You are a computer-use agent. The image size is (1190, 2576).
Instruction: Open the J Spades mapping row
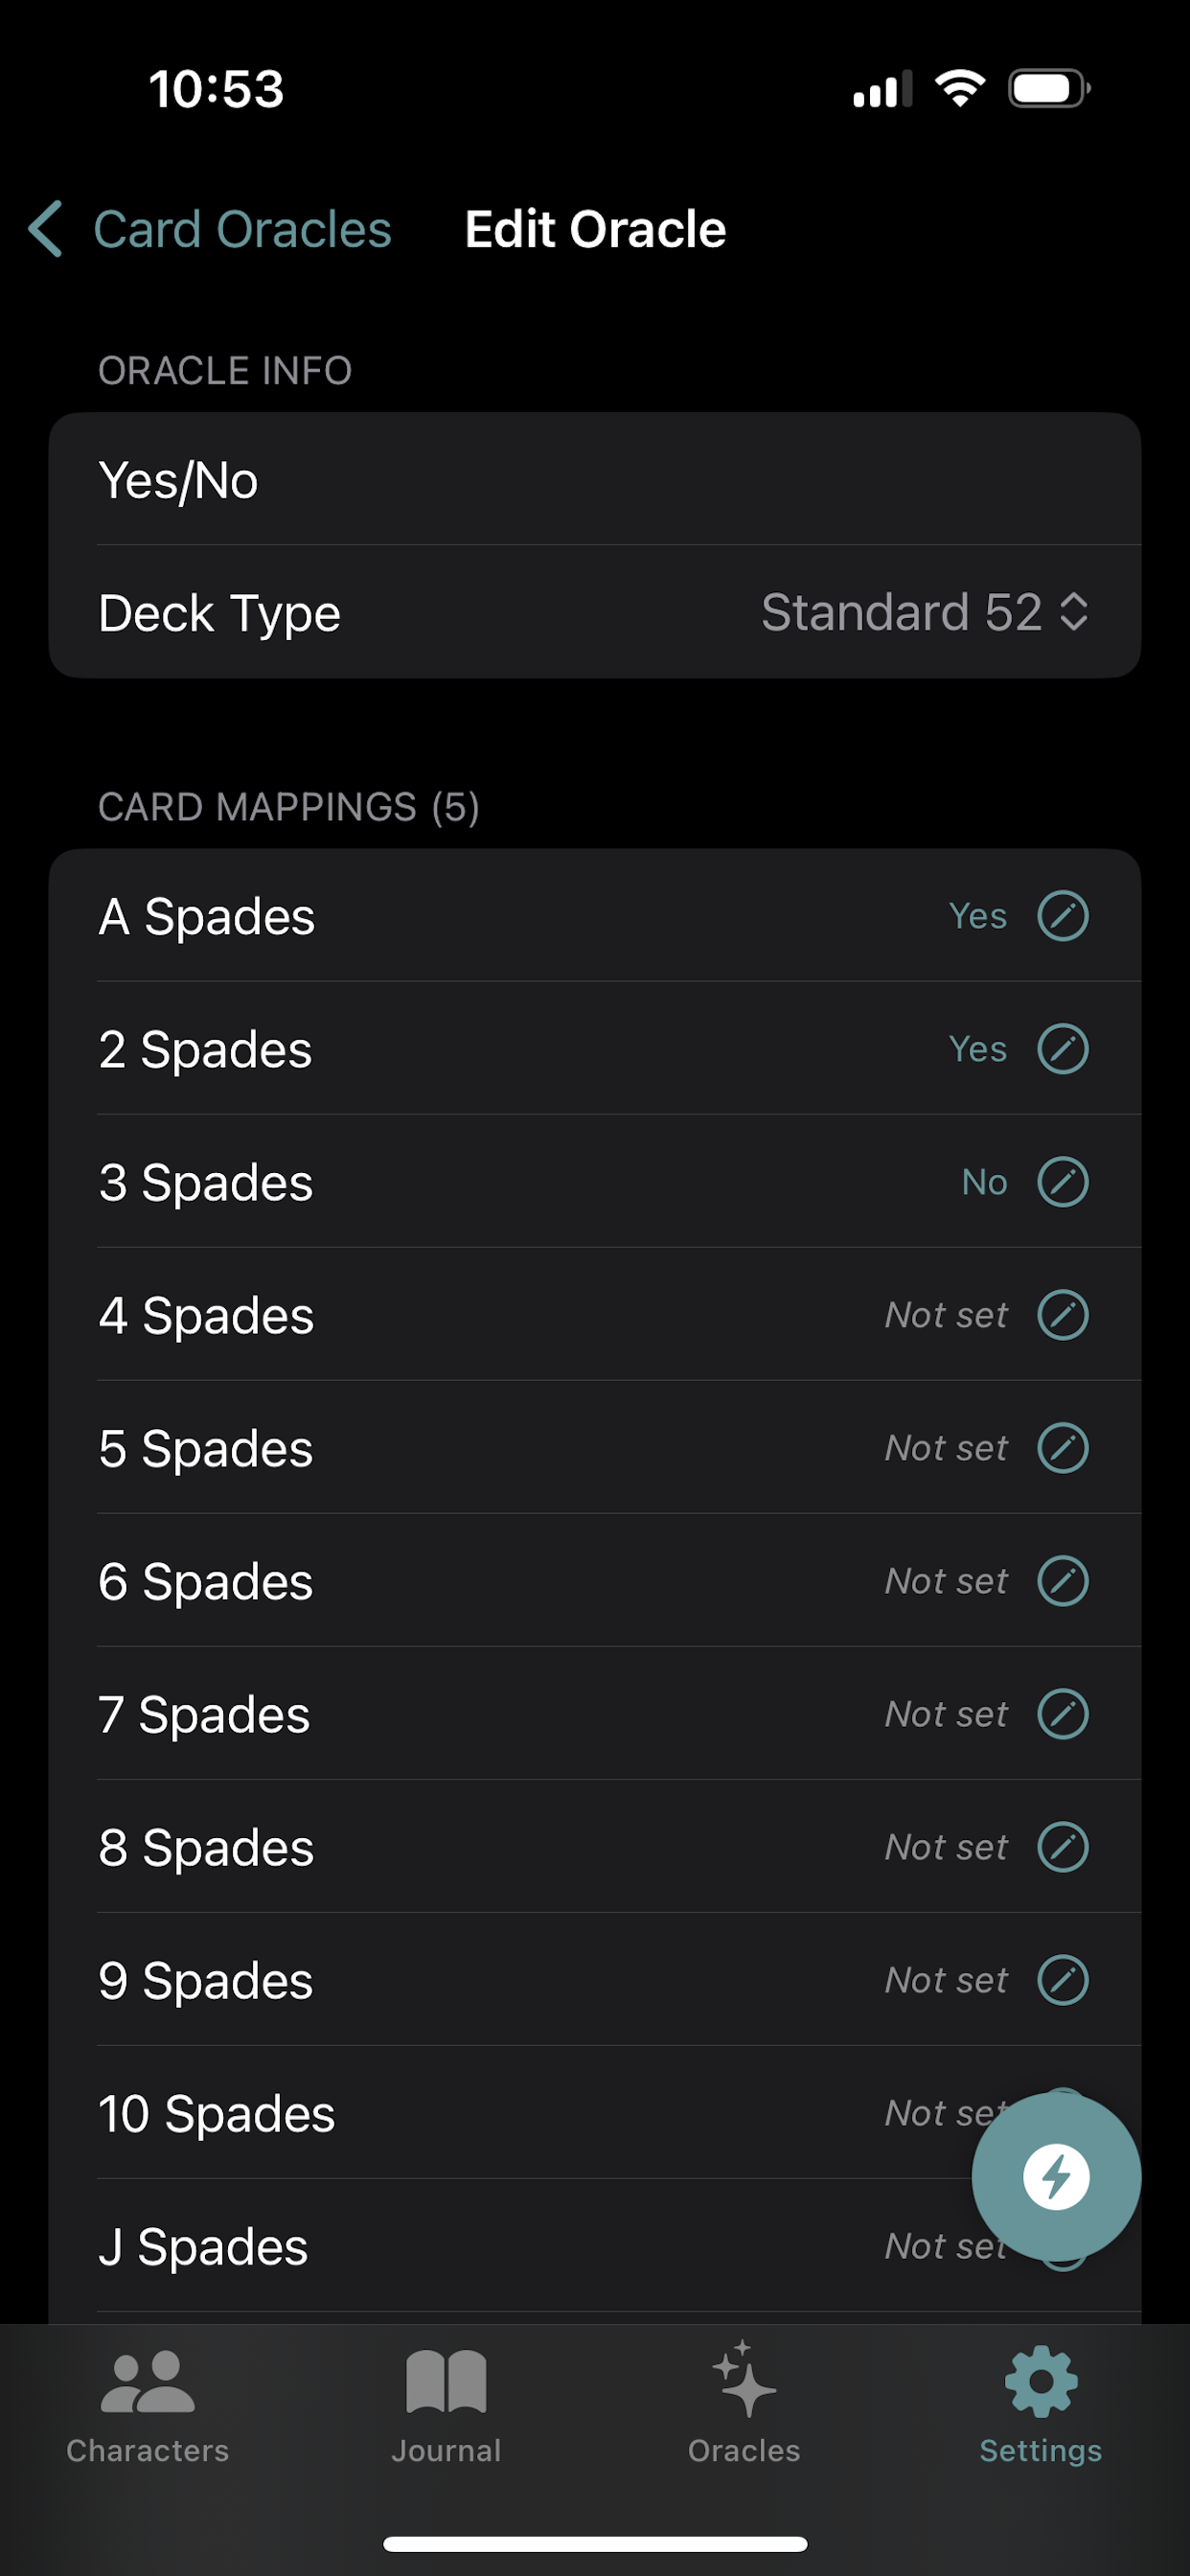click(595, 2245)
